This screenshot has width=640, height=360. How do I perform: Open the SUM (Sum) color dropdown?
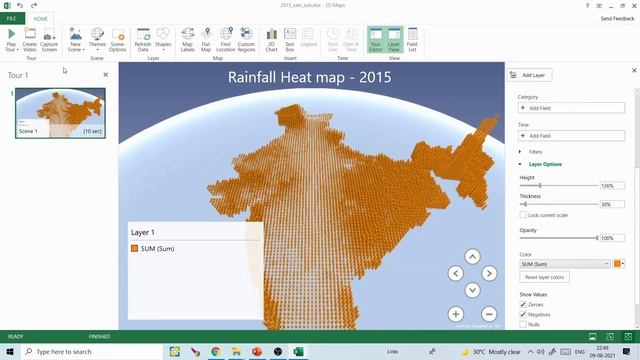(x=565, y=264)
